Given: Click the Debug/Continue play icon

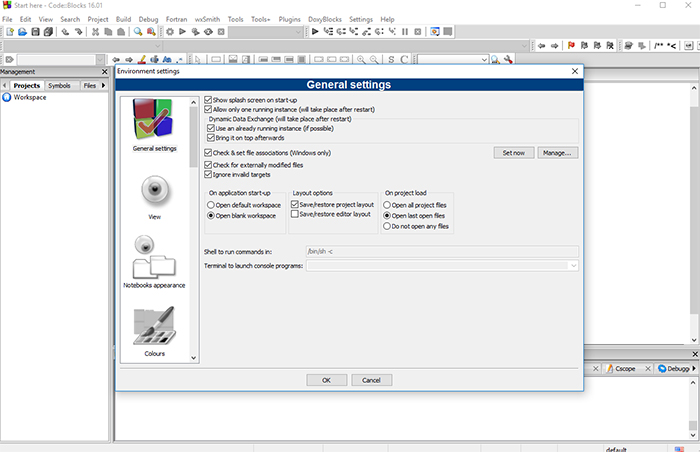Looking at the screenshot, I should click(x=315, y=32).
